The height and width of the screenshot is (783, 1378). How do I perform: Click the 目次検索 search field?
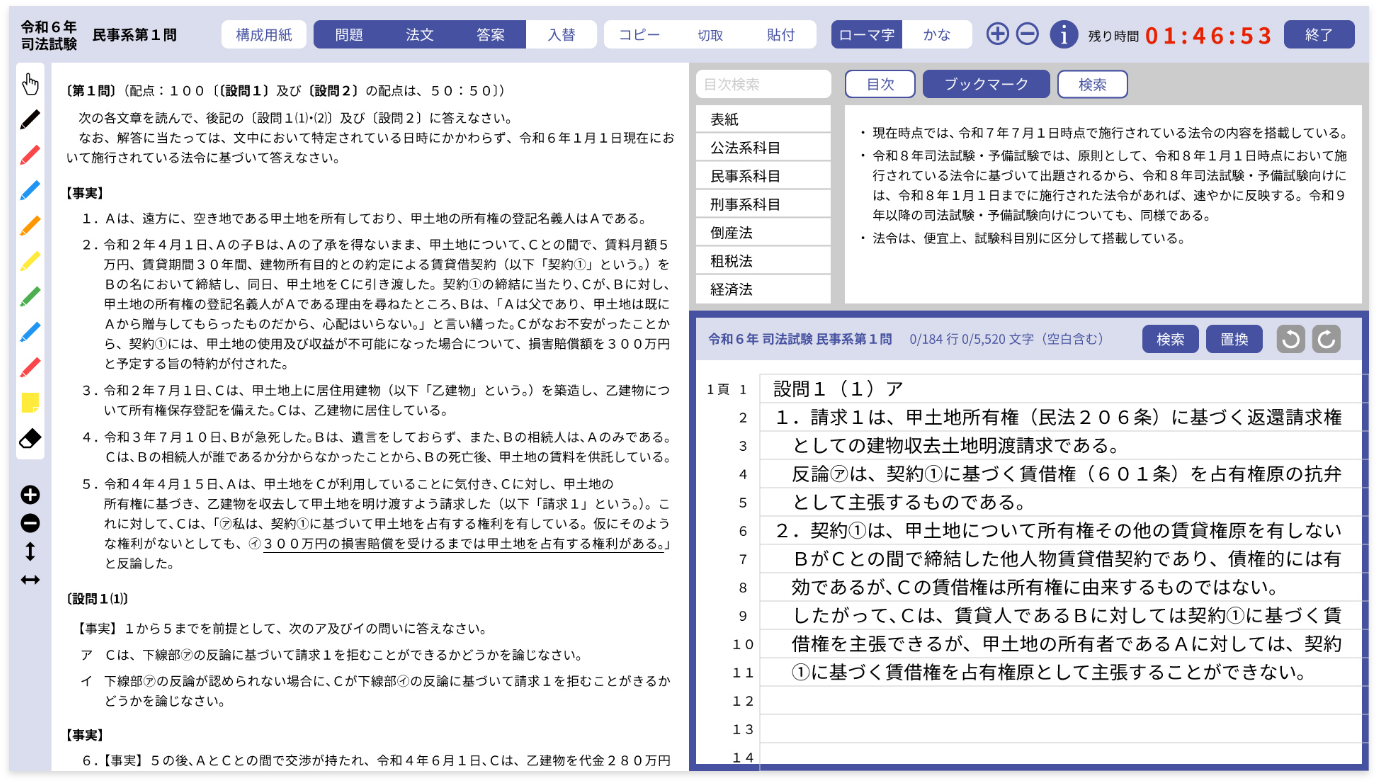[763, 85]
